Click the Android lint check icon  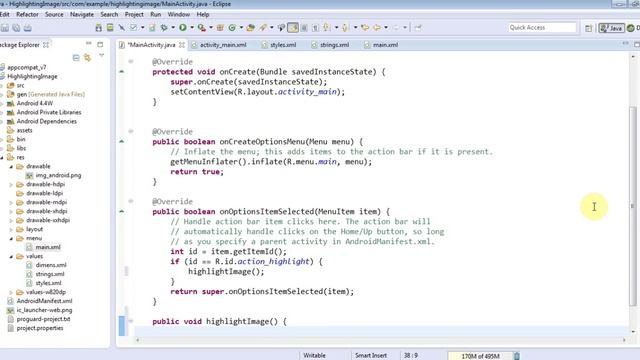133,28
